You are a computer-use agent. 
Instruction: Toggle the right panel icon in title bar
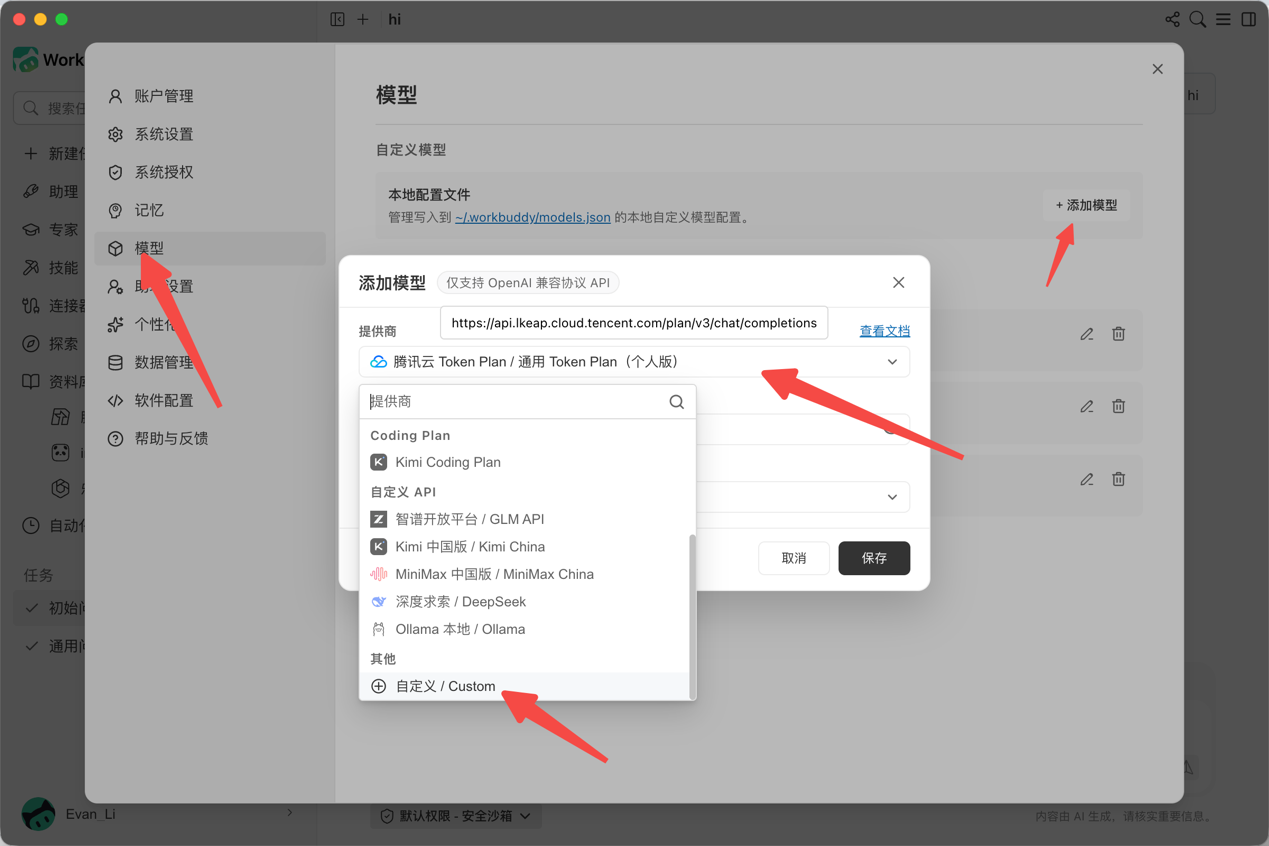coord(1249,19)
